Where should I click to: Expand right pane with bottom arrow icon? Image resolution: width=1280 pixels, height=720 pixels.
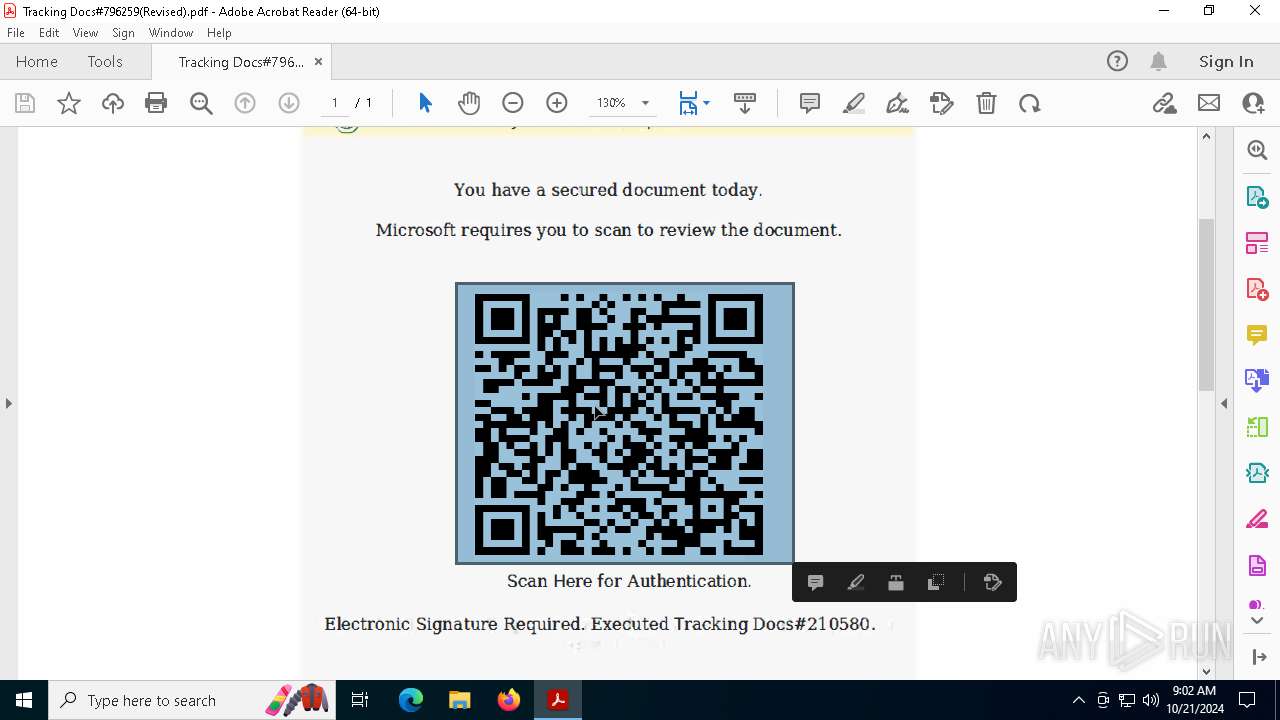(x=1258, y=657)
